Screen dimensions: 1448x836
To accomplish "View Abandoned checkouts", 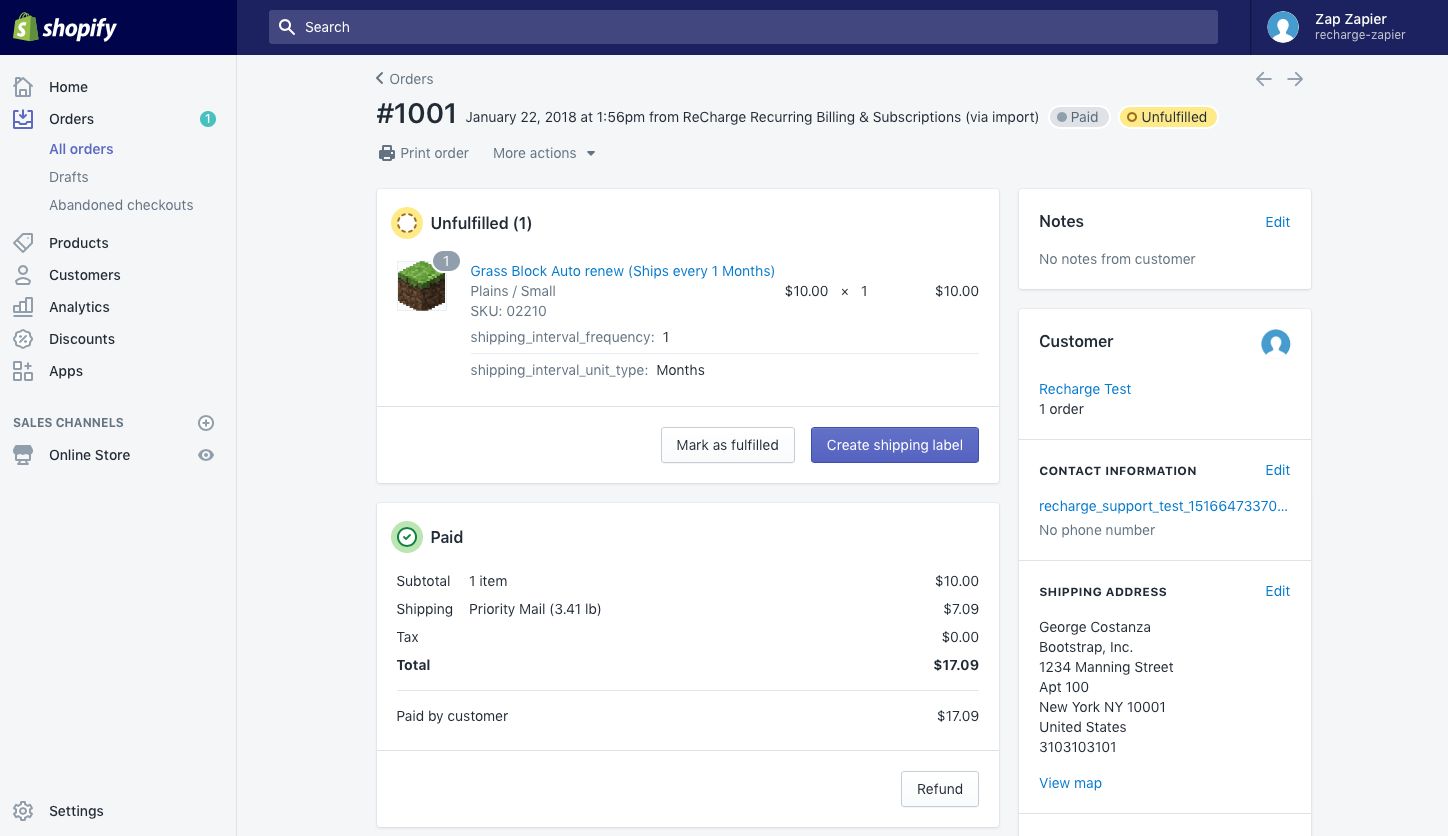I will 121,205.
